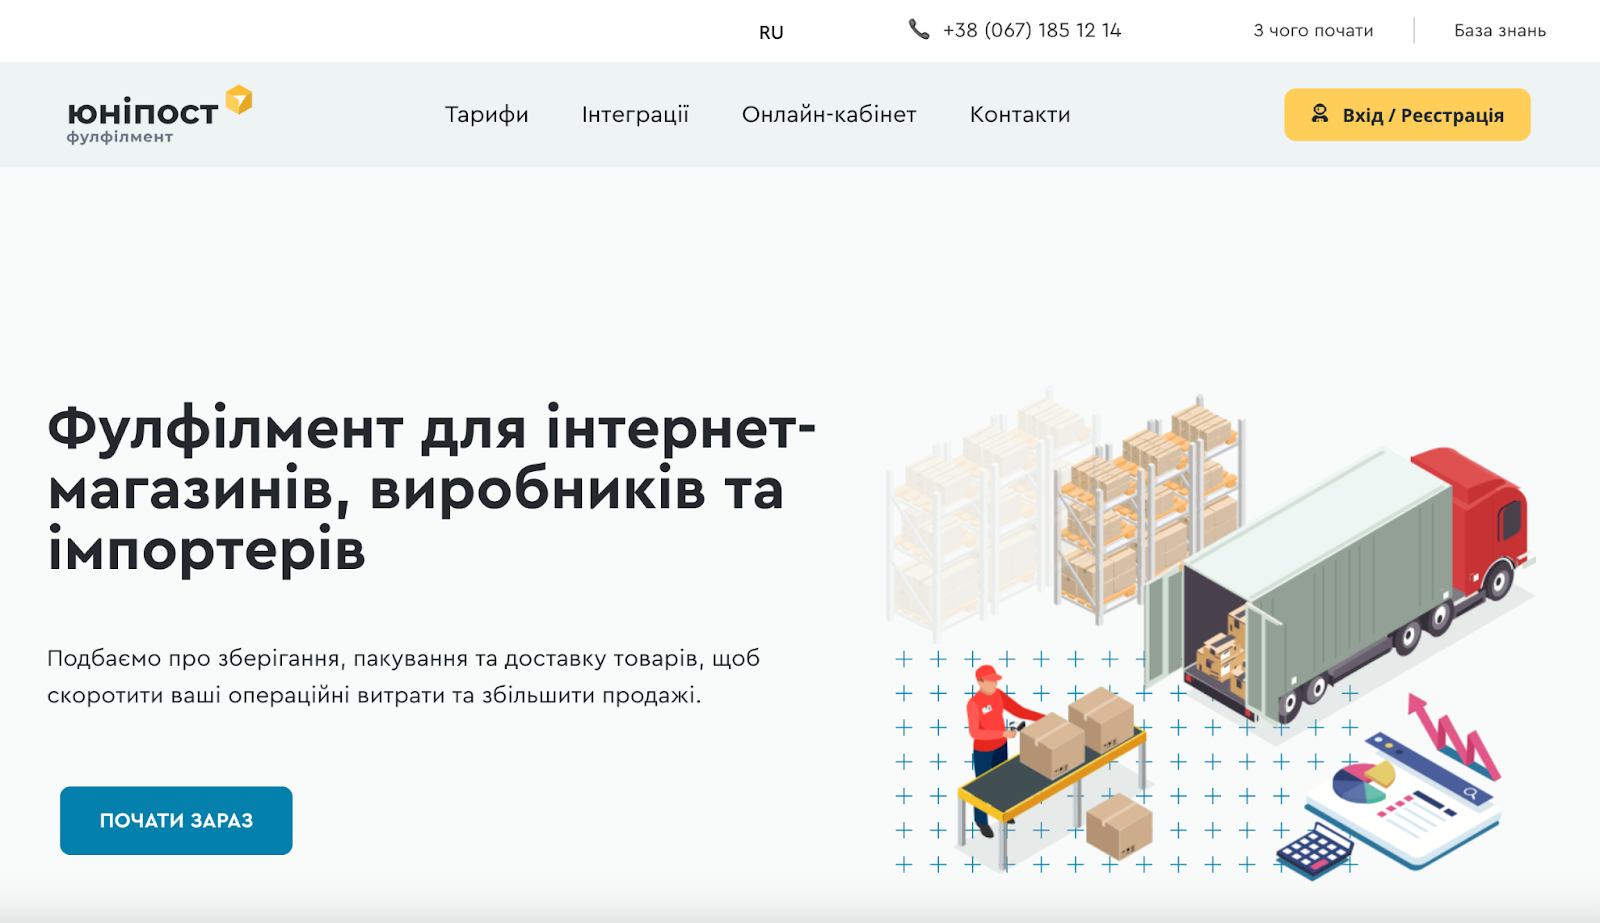Image resolution: width=1600 pixels, height=923 pixels.
Task: Click the blue calculator illustration
Action: [1314, 851]
